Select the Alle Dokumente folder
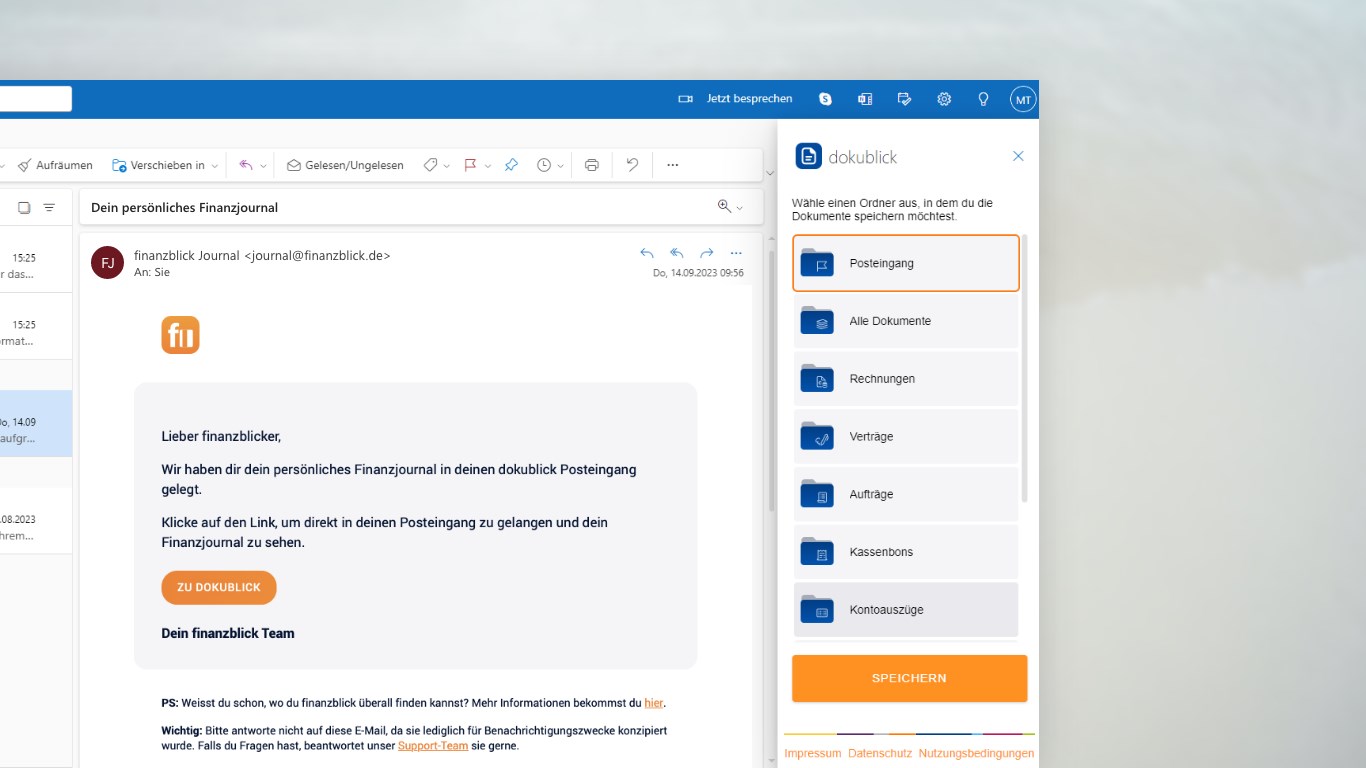The height and width of the screenshot is (768, 1366). pyautogui.click(x=906, y=321)
